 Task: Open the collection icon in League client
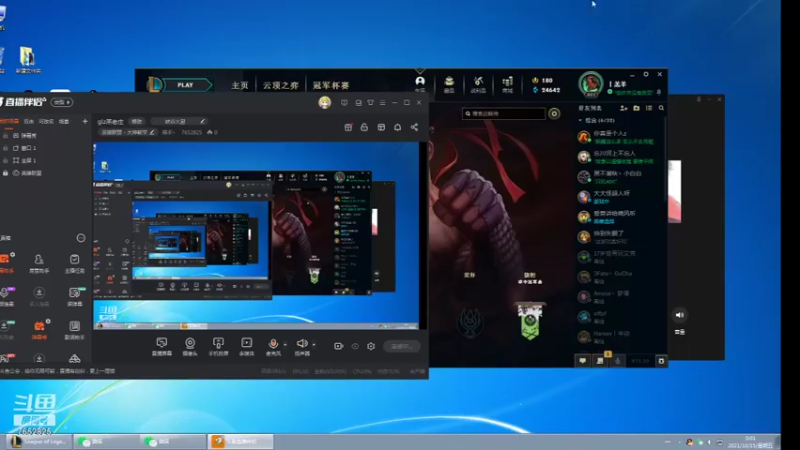tap(449, 84)
